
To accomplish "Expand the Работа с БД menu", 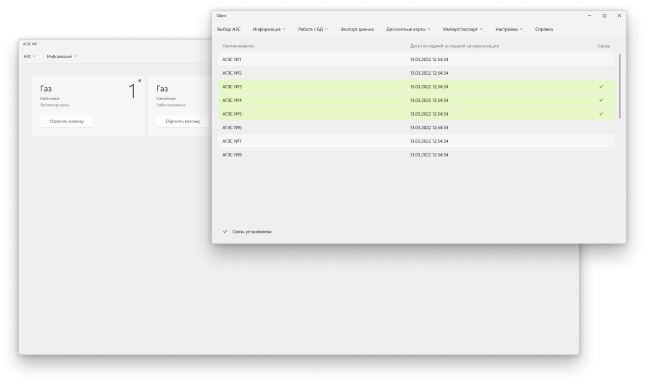I will tap(313, 29).
